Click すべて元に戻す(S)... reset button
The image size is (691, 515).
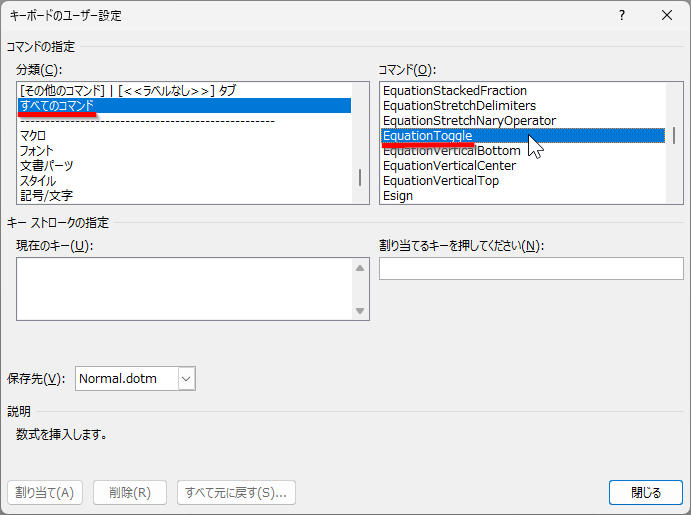pos(236,492)
